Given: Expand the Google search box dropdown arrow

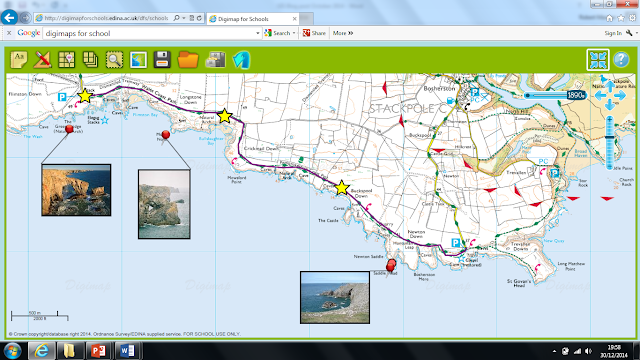Looking at the screenshot, I should coord(258,33).
